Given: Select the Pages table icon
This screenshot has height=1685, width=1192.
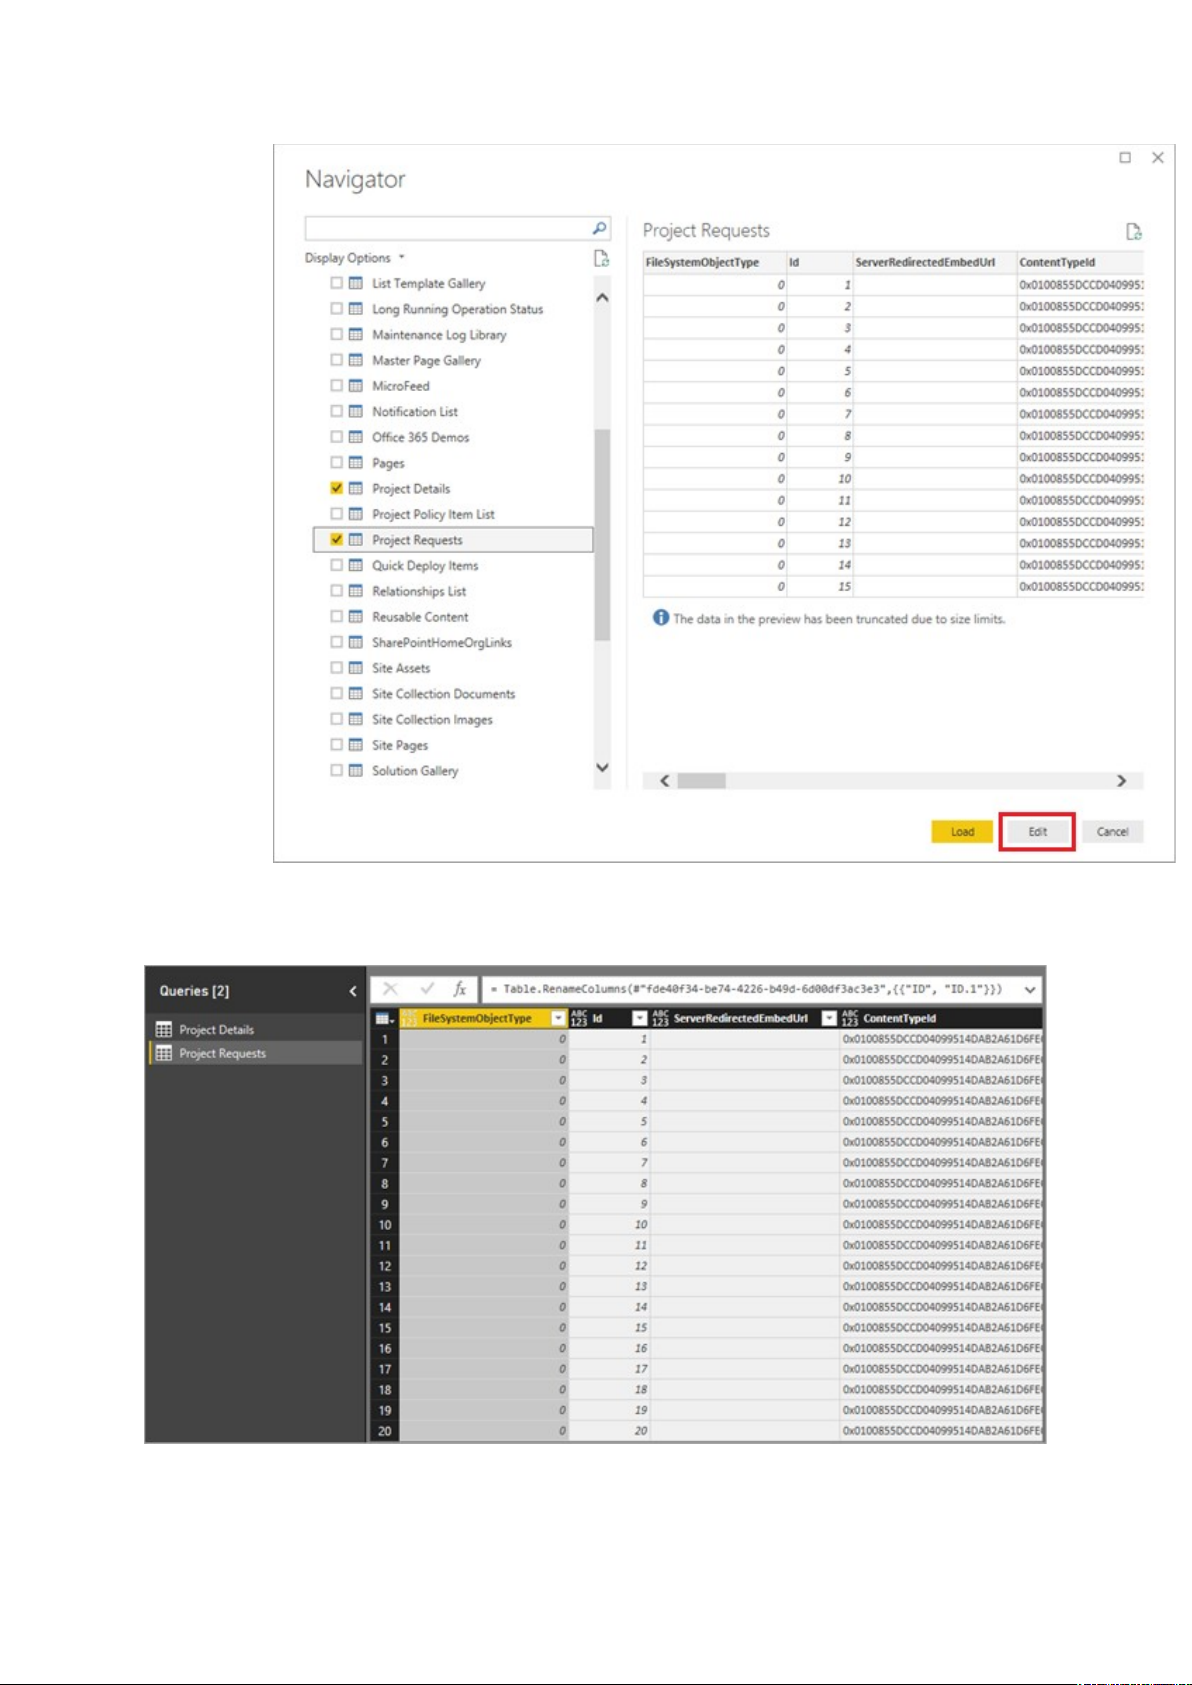Looking at the screenshot, I should (355, 463).
